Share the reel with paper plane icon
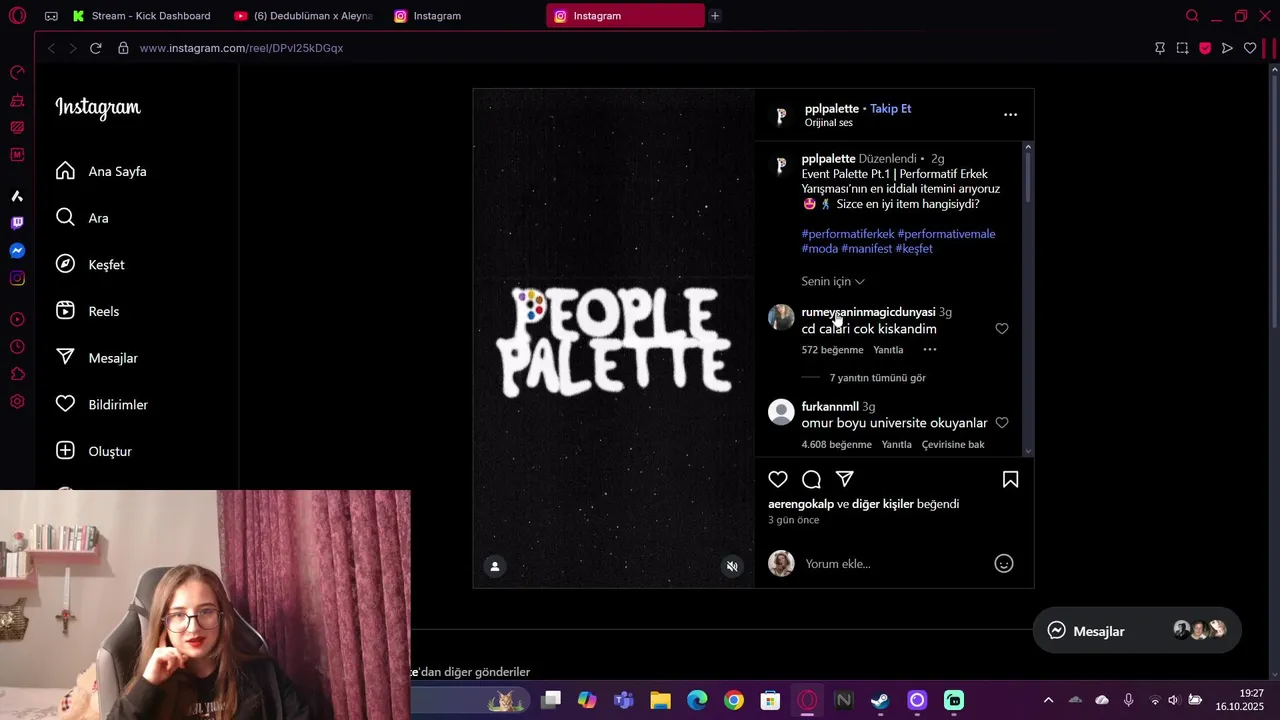 (845, 479)
